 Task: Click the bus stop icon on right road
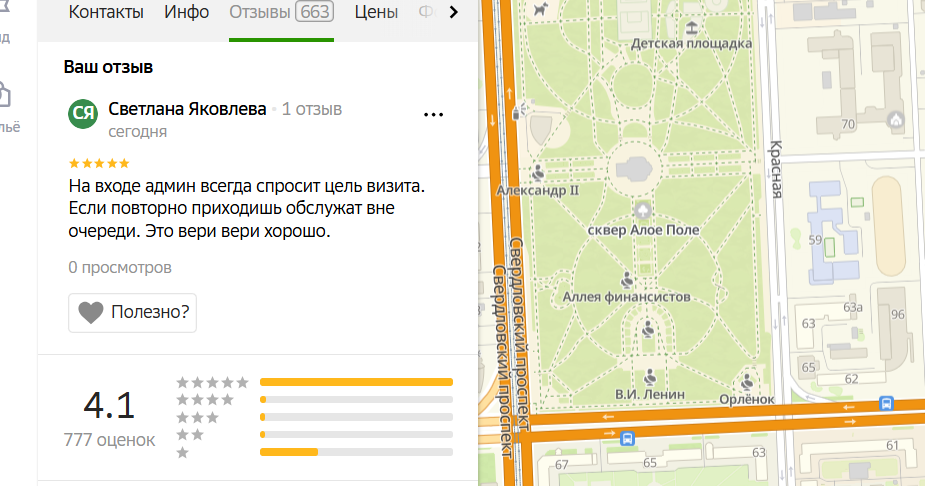pyautogui.click(x=886, y=403)
